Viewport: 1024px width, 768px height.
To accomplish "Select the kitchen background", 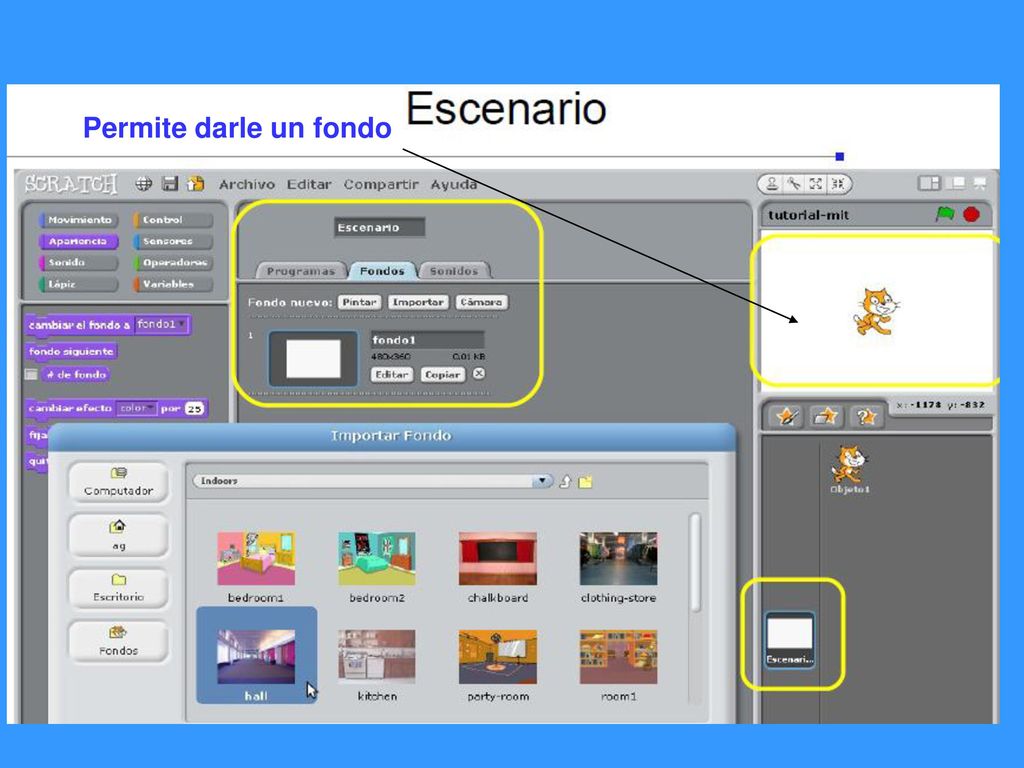I will (x=377, y=665).
